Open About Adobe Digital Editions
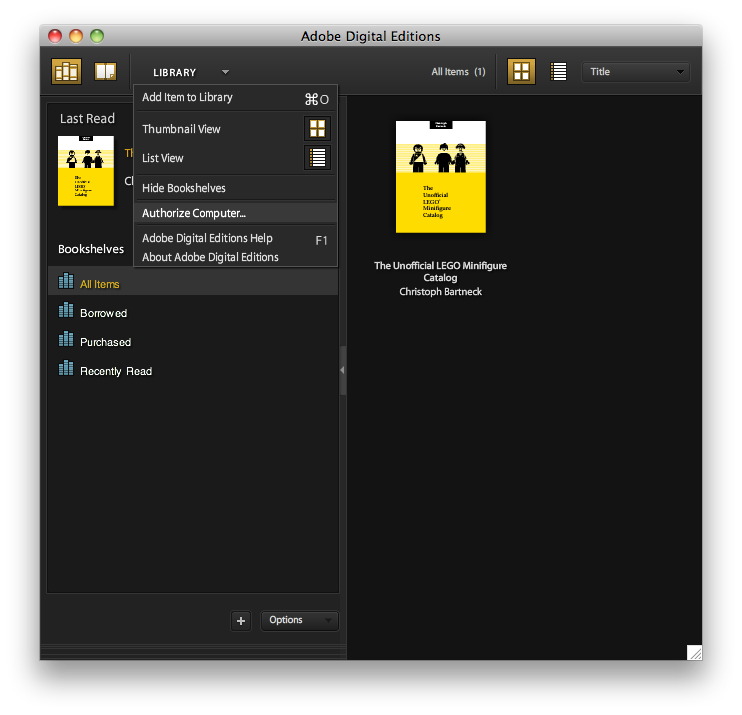 click(x=236, y=257)
